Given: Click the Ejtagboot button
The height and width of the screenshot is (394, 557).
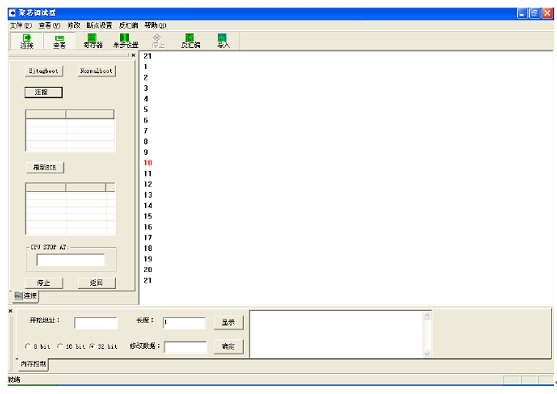Looking at the screenshot, I should [x=44, y=71].
